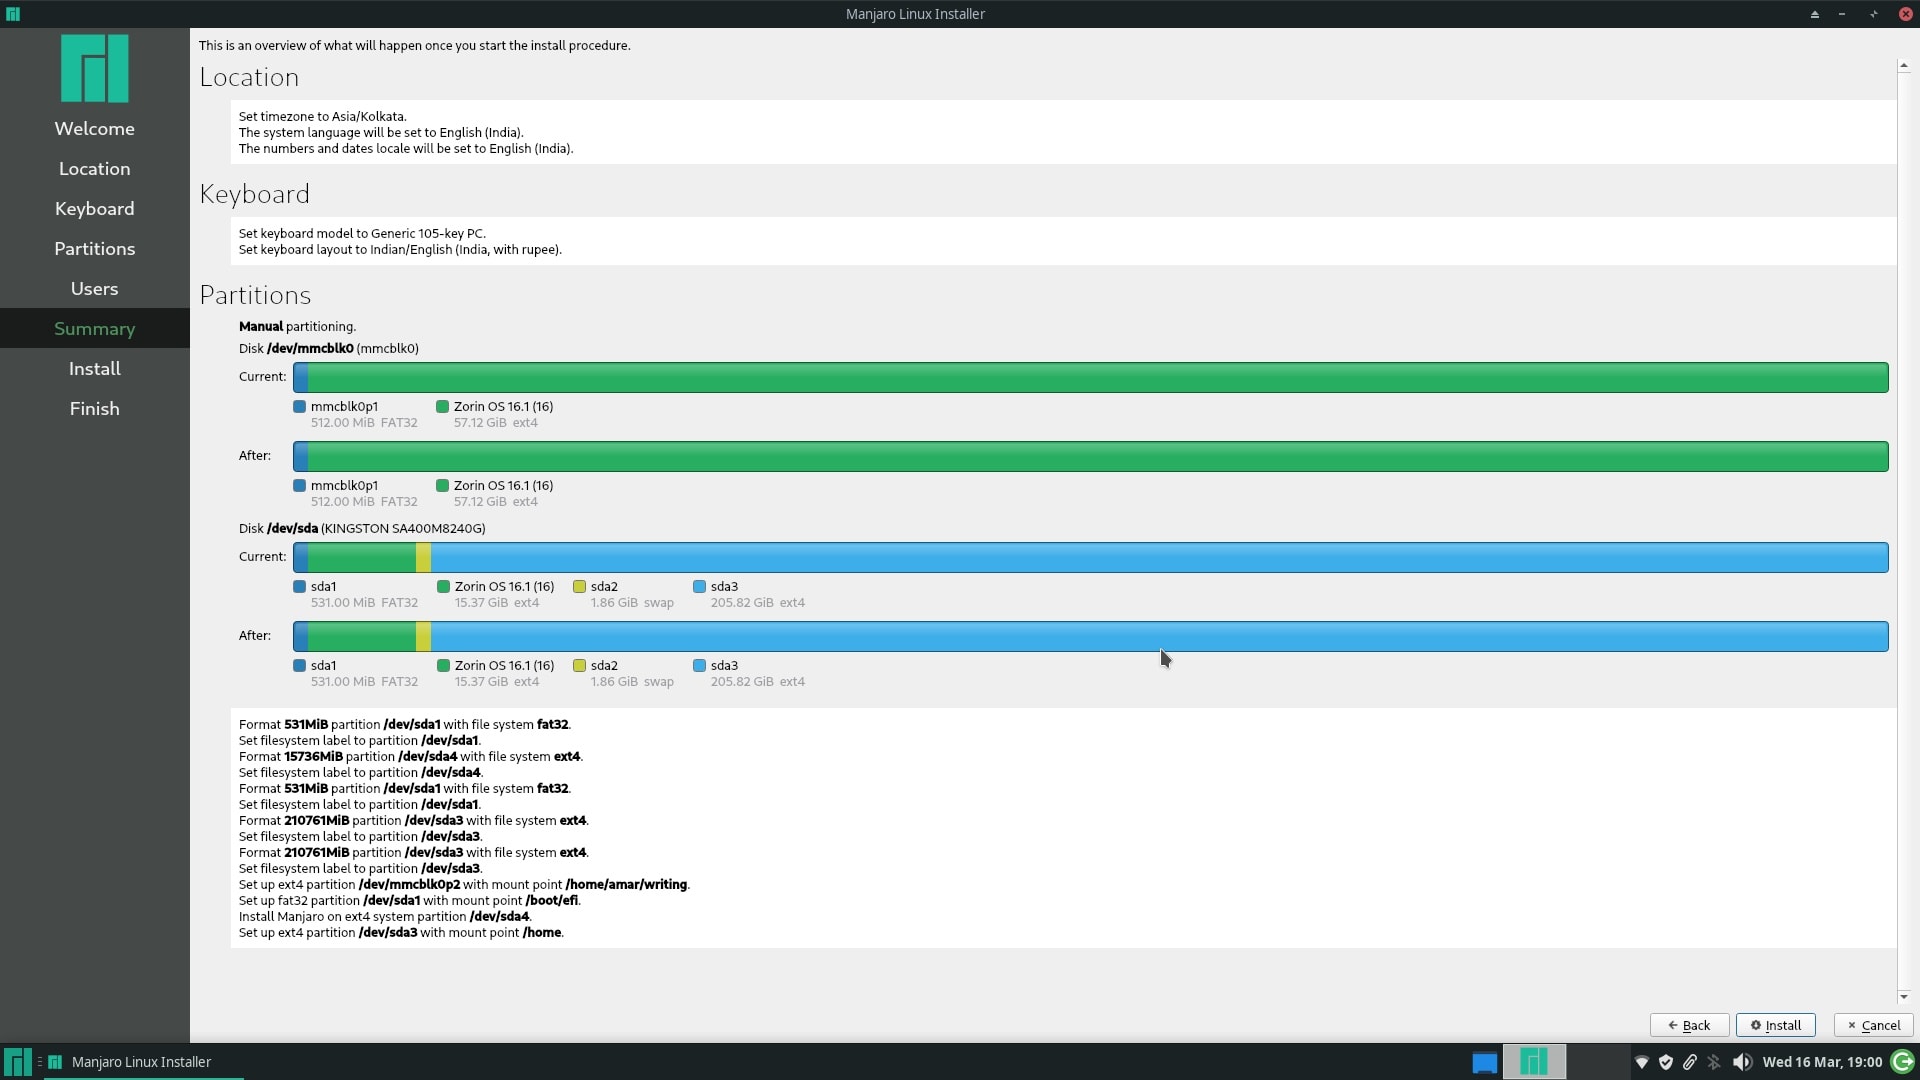This screenshot has width=1920, height=1080.
Task: Select the Finish step in the sidebar
Action: pyautogui.click(x=95, y=409)
